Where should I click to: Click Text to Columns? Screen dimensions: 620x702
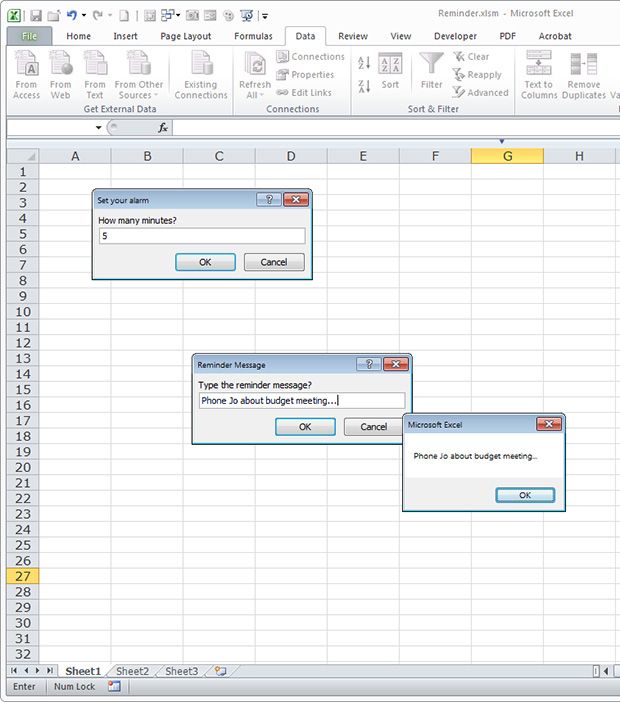(539, 75)
